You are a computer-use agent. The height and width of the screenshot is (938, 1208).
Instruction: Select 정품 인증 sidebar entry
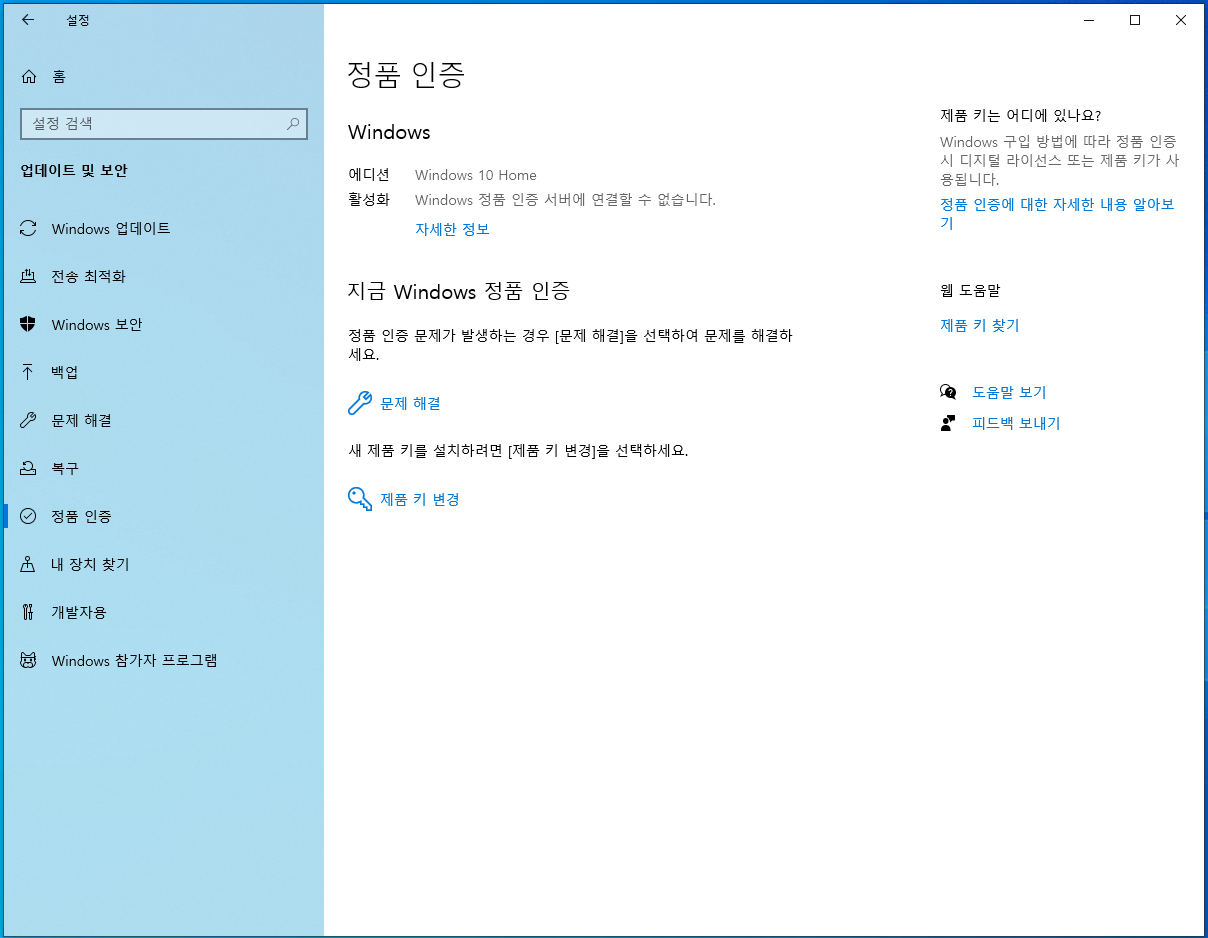(163, 517)
